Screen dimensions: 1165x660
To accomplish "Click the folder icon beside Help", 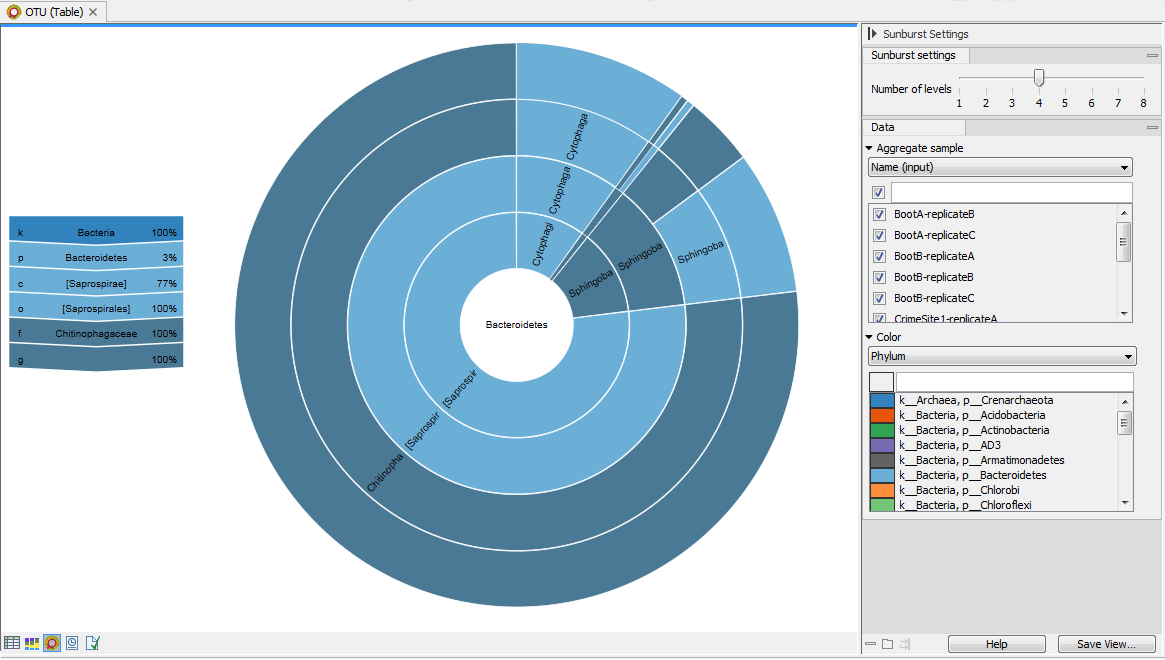I will point(887,644).
